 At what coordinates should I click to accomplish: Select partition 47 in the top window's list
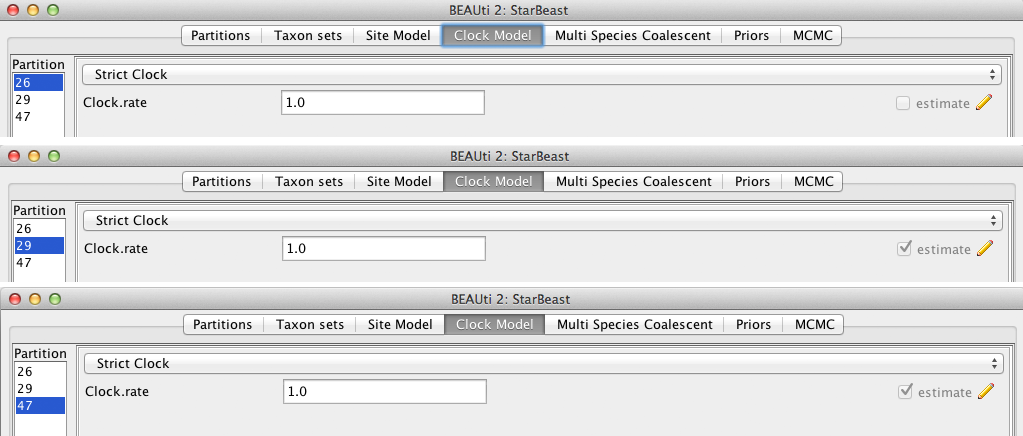(x=23, y=116)
